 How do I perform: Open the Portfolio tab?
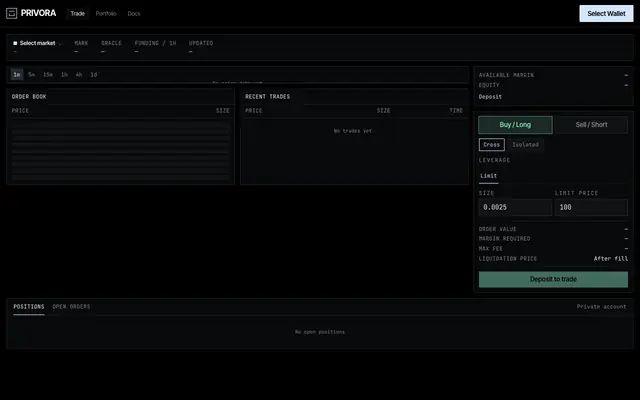tap(106, 13)
